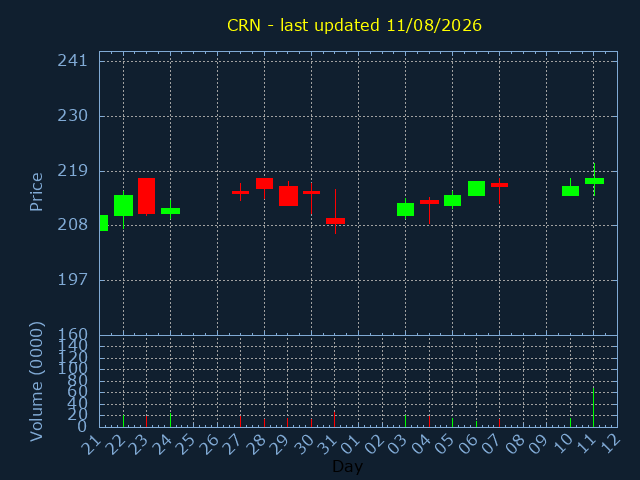The width and height of the screenshot is (640, 480).
Task: Click the 197 price axis label
Action: click(x=72, y=280)
